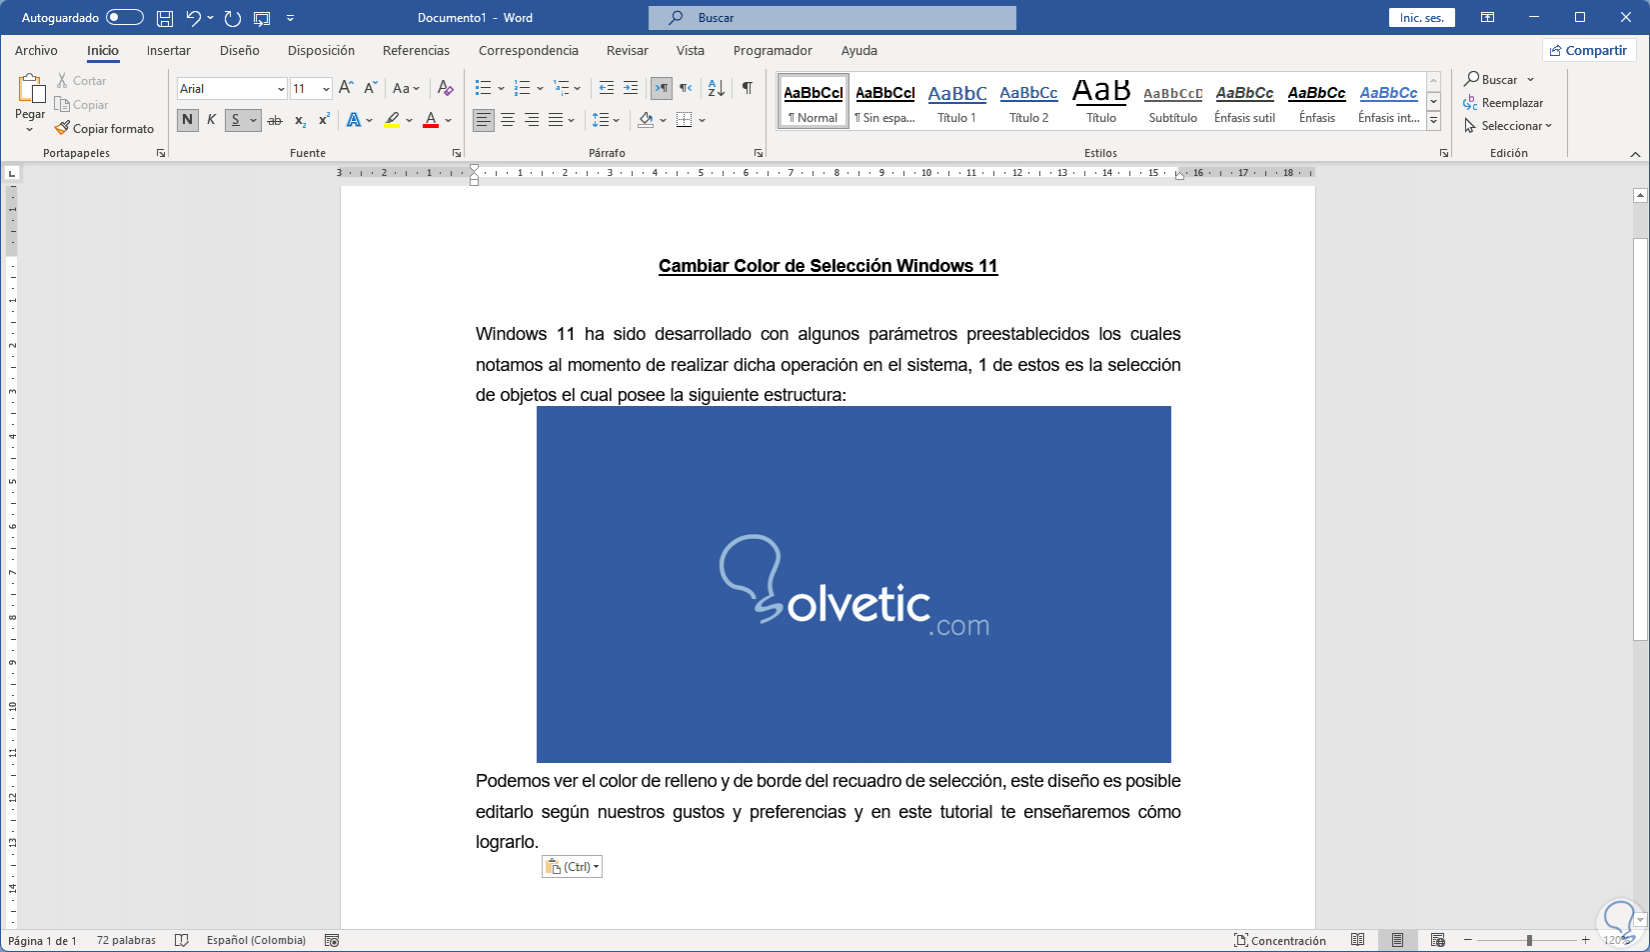The image size is (1650, 952).
Task: Click the Inic. ses. sign-in button
Action: [1422, 18]
